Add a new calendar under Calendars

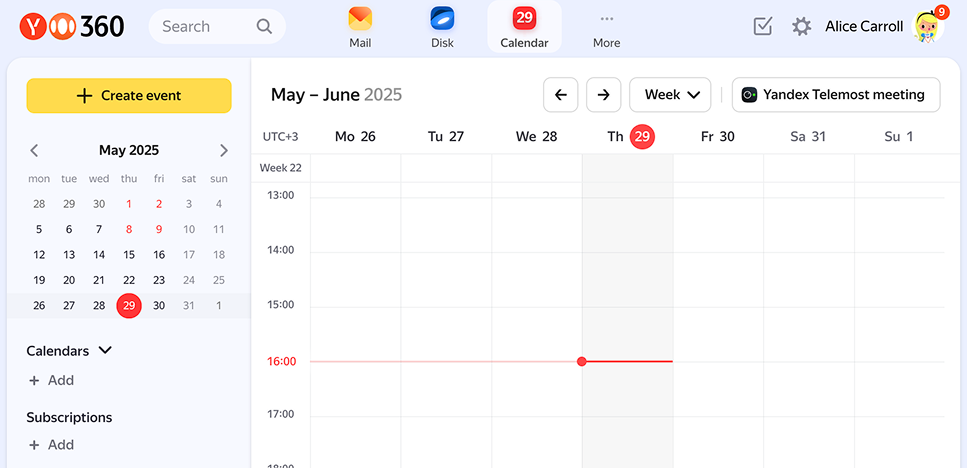(51, 381)
